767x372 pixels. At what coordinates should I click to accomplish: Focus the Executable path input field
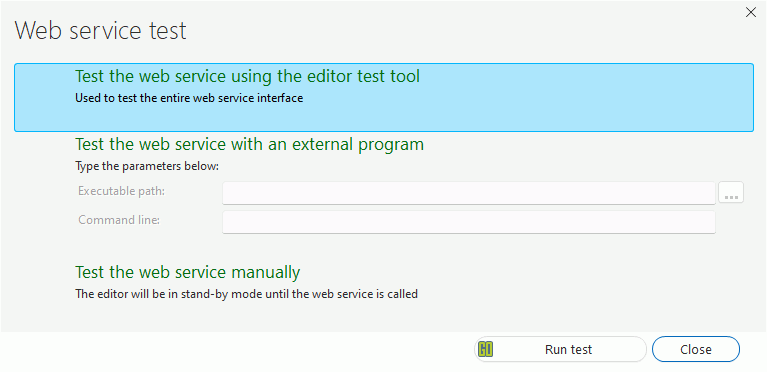469,193
